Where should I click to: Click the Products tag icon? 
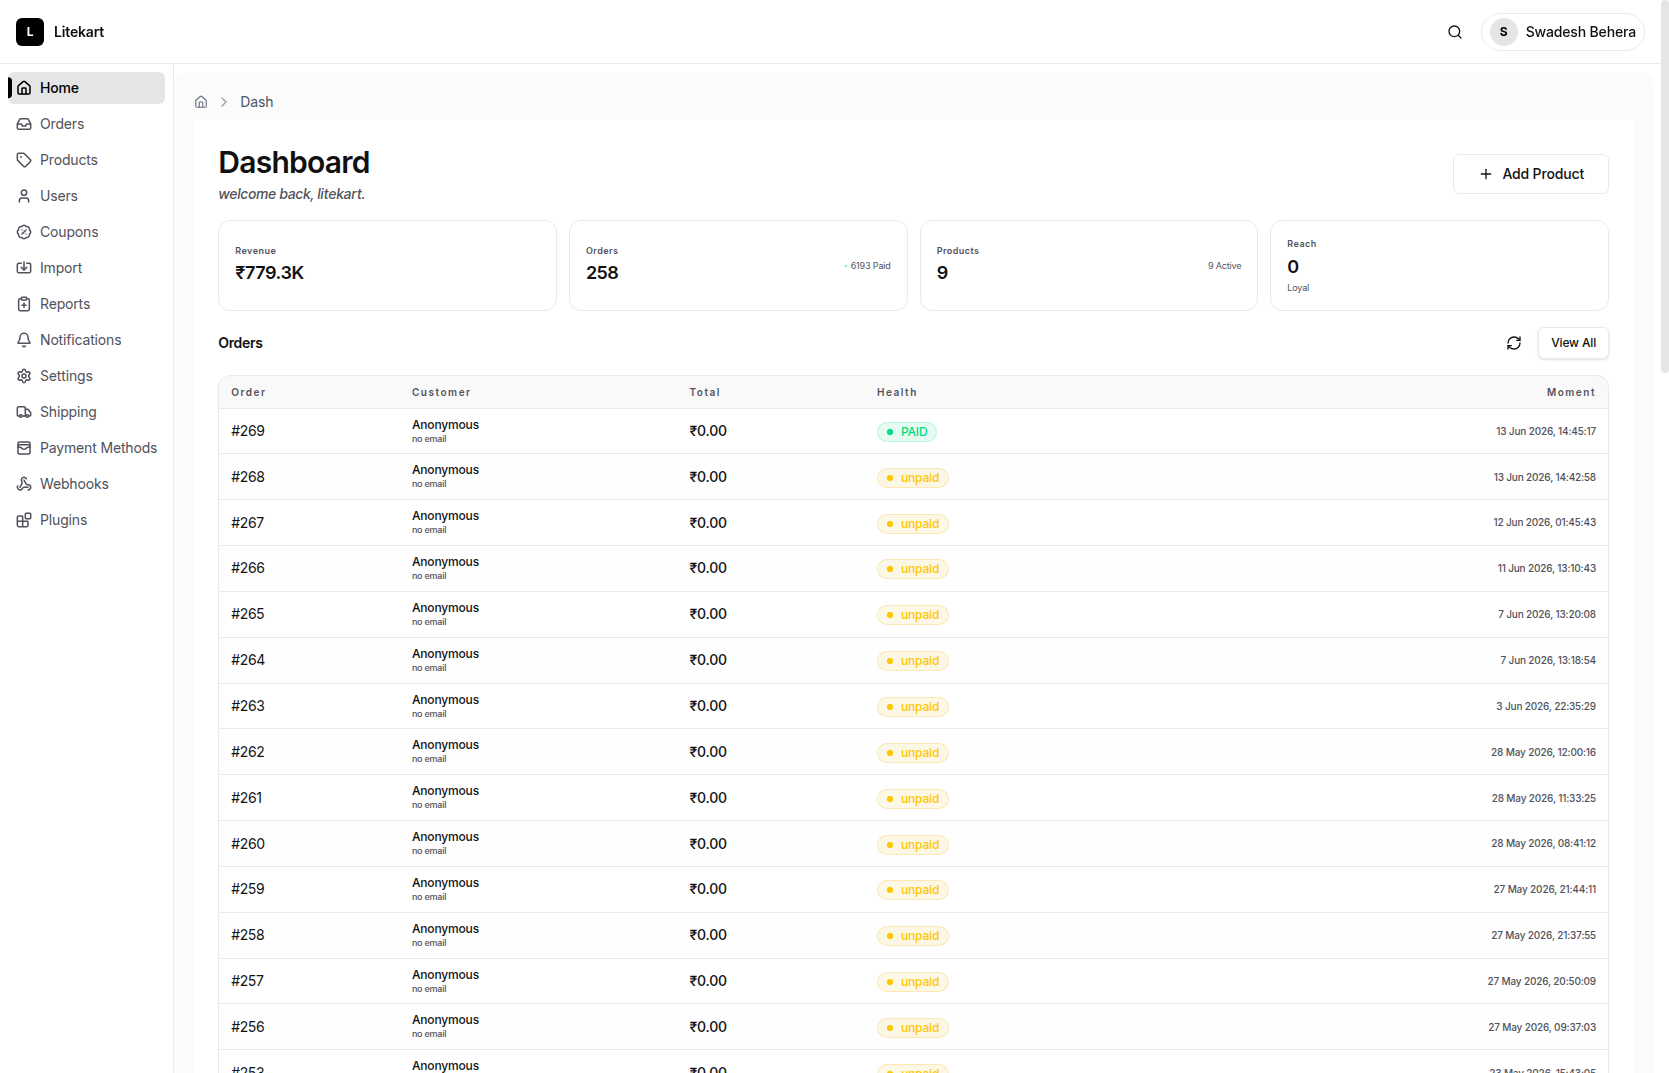24,160
